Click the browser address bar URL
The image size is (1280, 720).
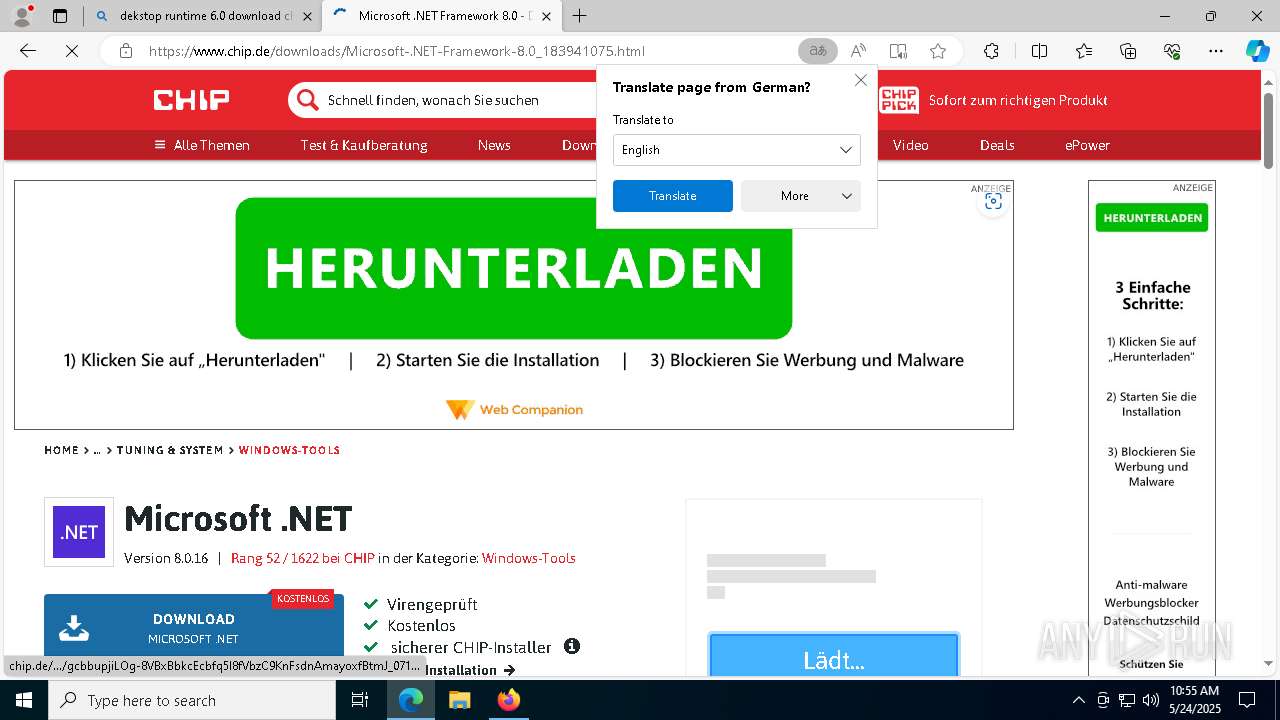click(x=396, y=51)
